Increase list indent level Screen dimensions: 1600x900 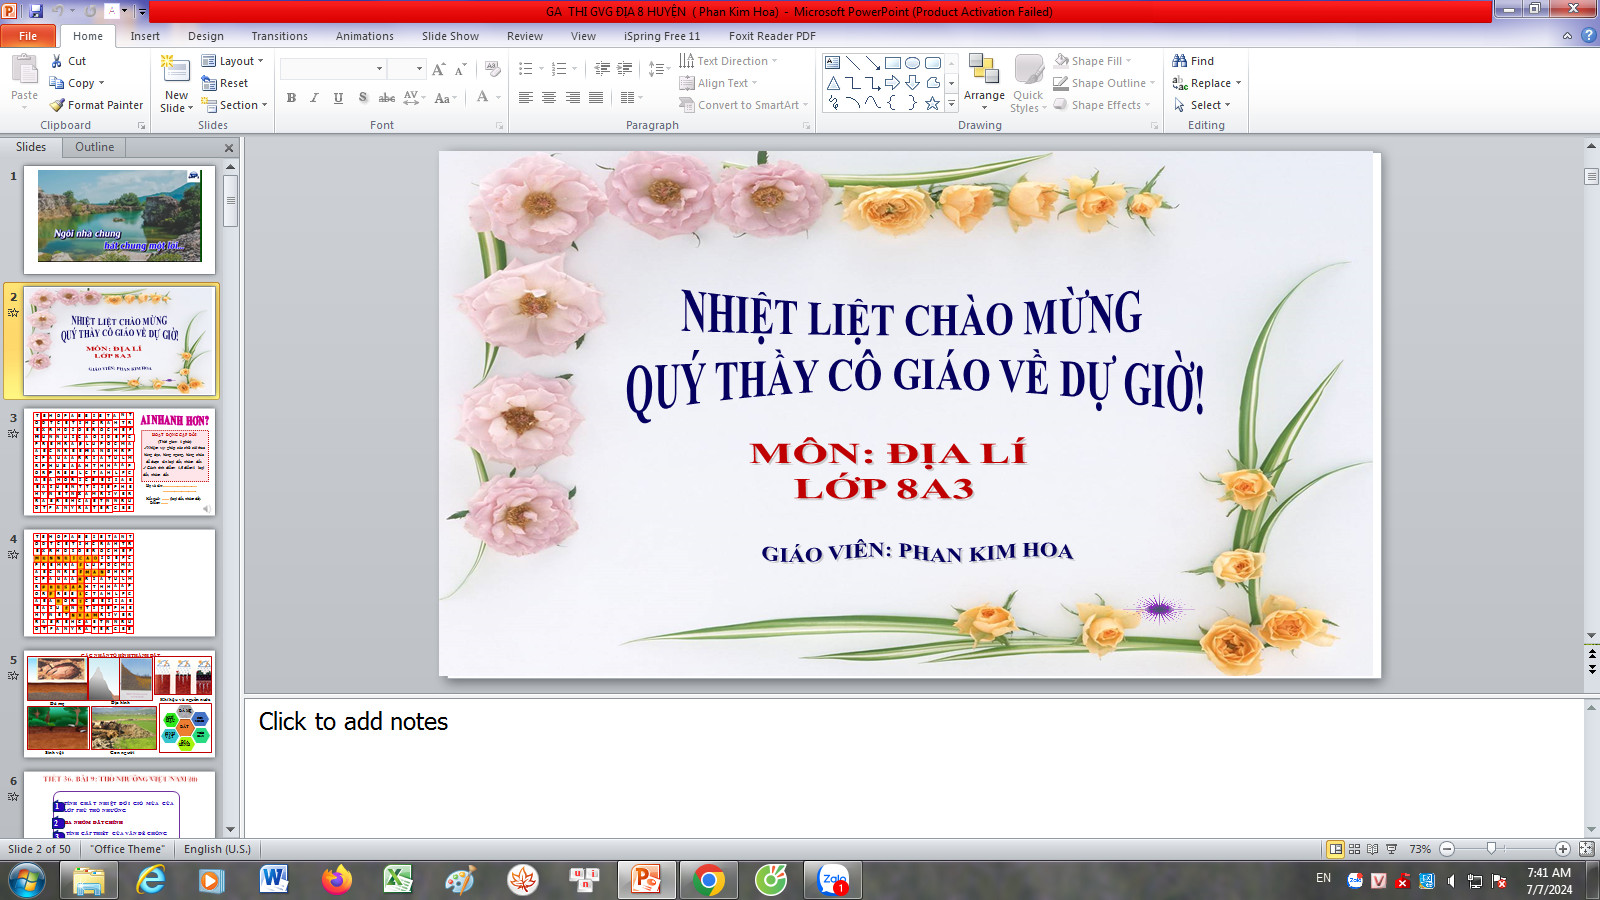[625, 69]
